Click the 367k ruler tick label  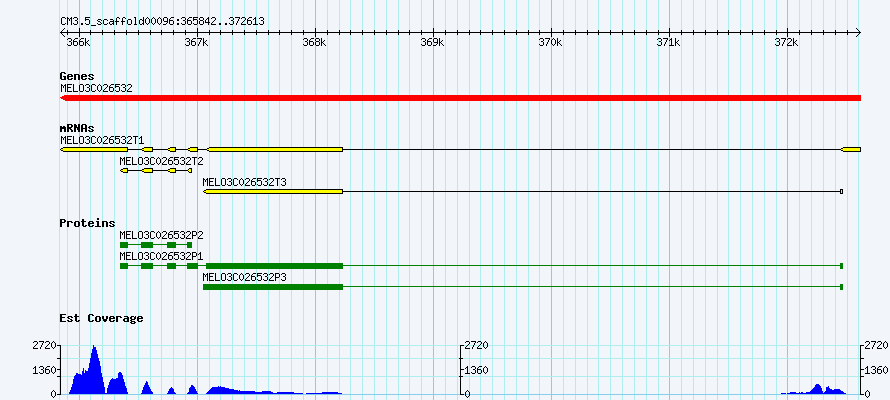coord(196,43)
